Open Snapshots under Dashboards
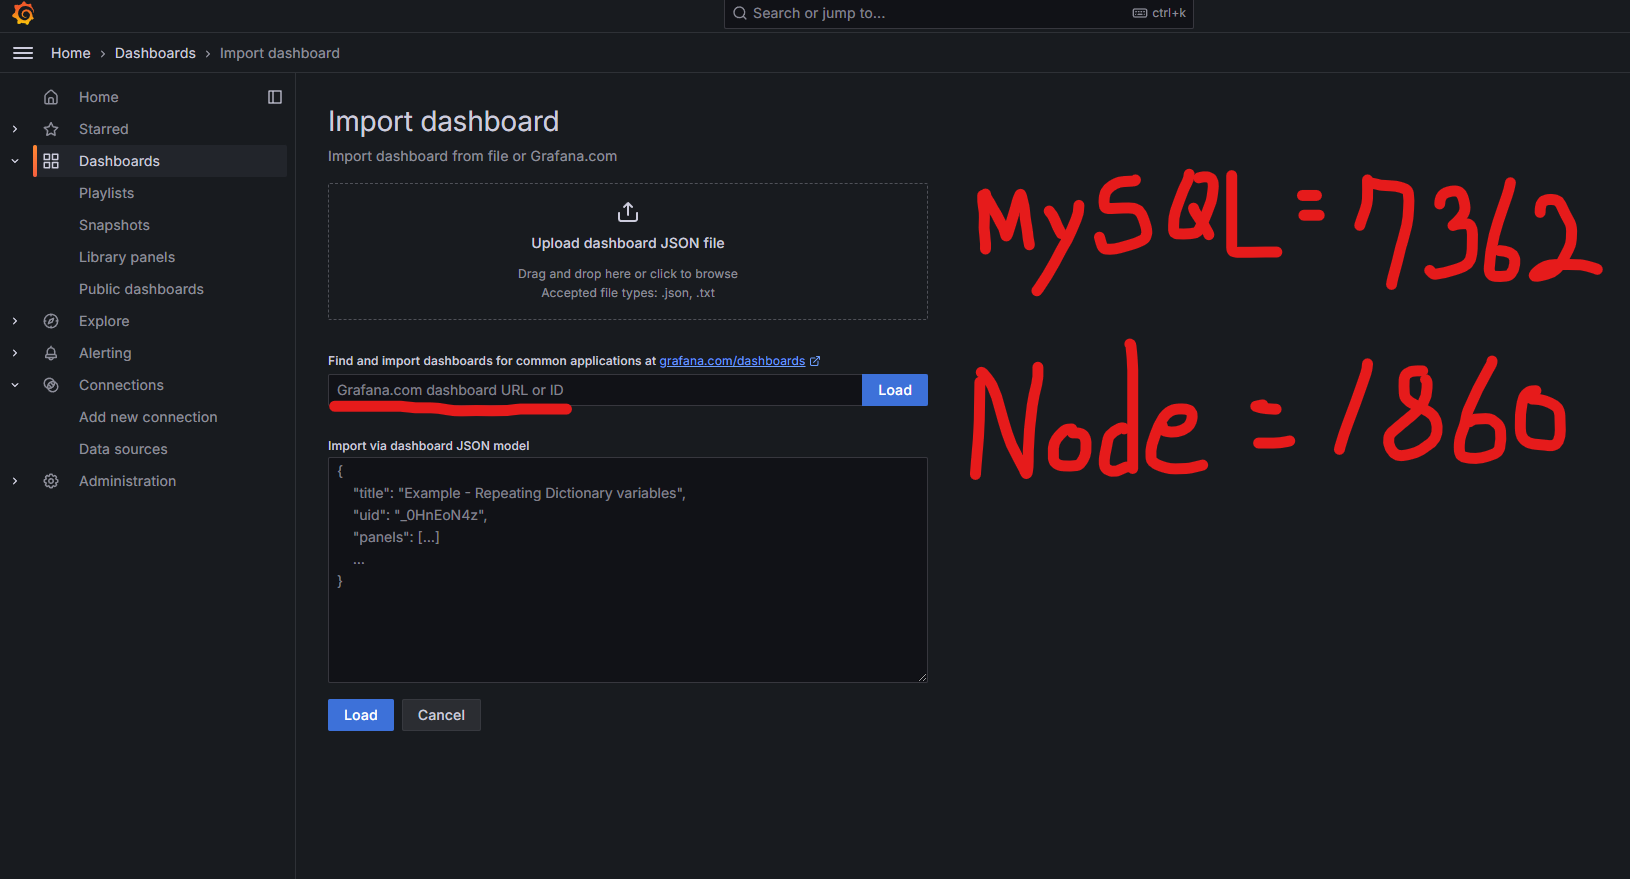 point(114,225)
